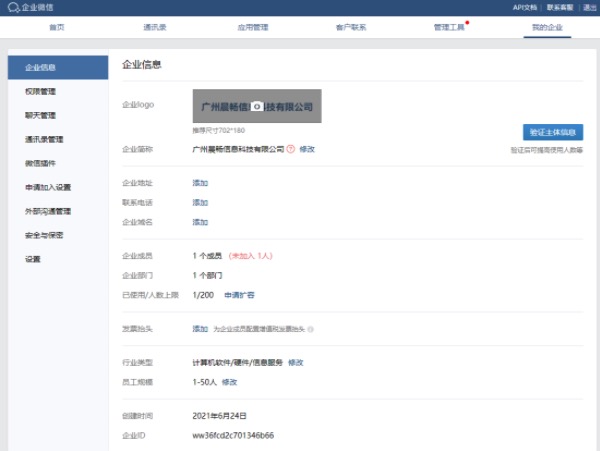The width and height of the screenshot is (600, 451).
Task: Open the 应用管理 tab
Action: [x=252, y=28]
